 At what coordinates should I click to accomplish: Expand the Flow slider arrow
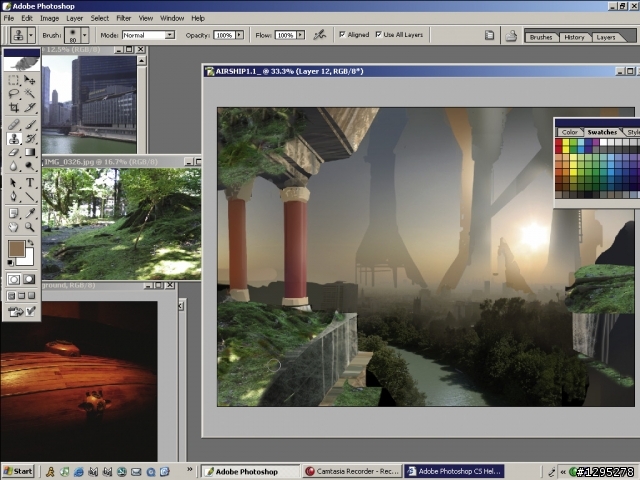(300, 35)
